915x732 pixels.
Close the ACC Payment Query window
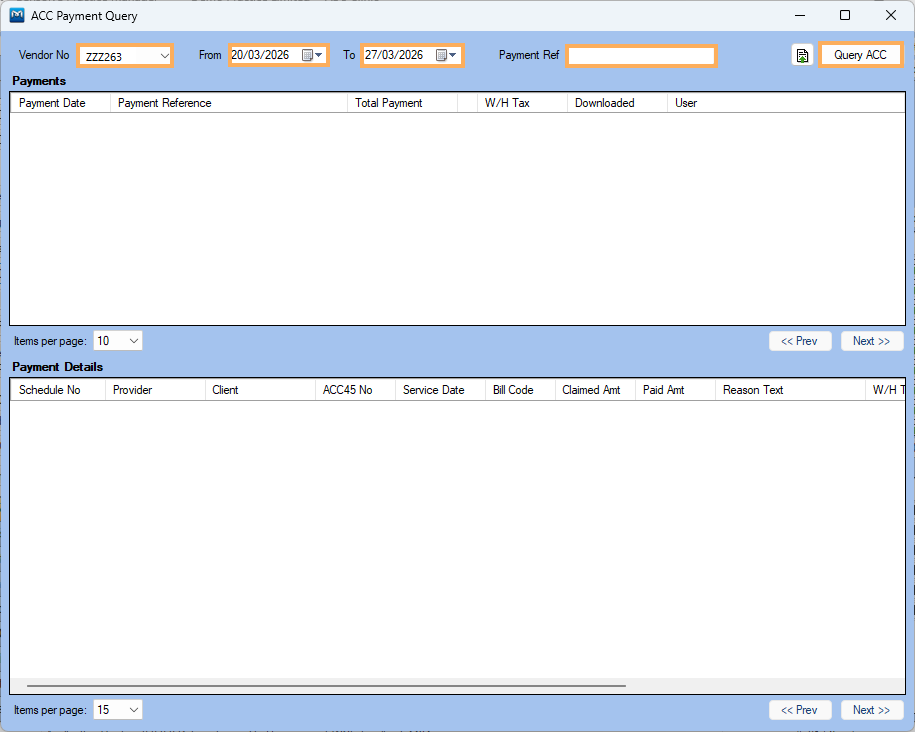890,15
